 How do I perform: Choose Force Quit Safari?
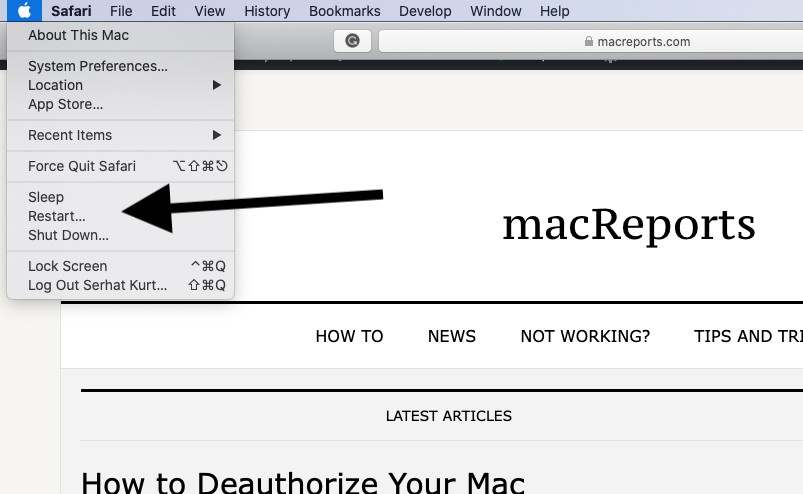pyautogui.click(x=120, y=166)
